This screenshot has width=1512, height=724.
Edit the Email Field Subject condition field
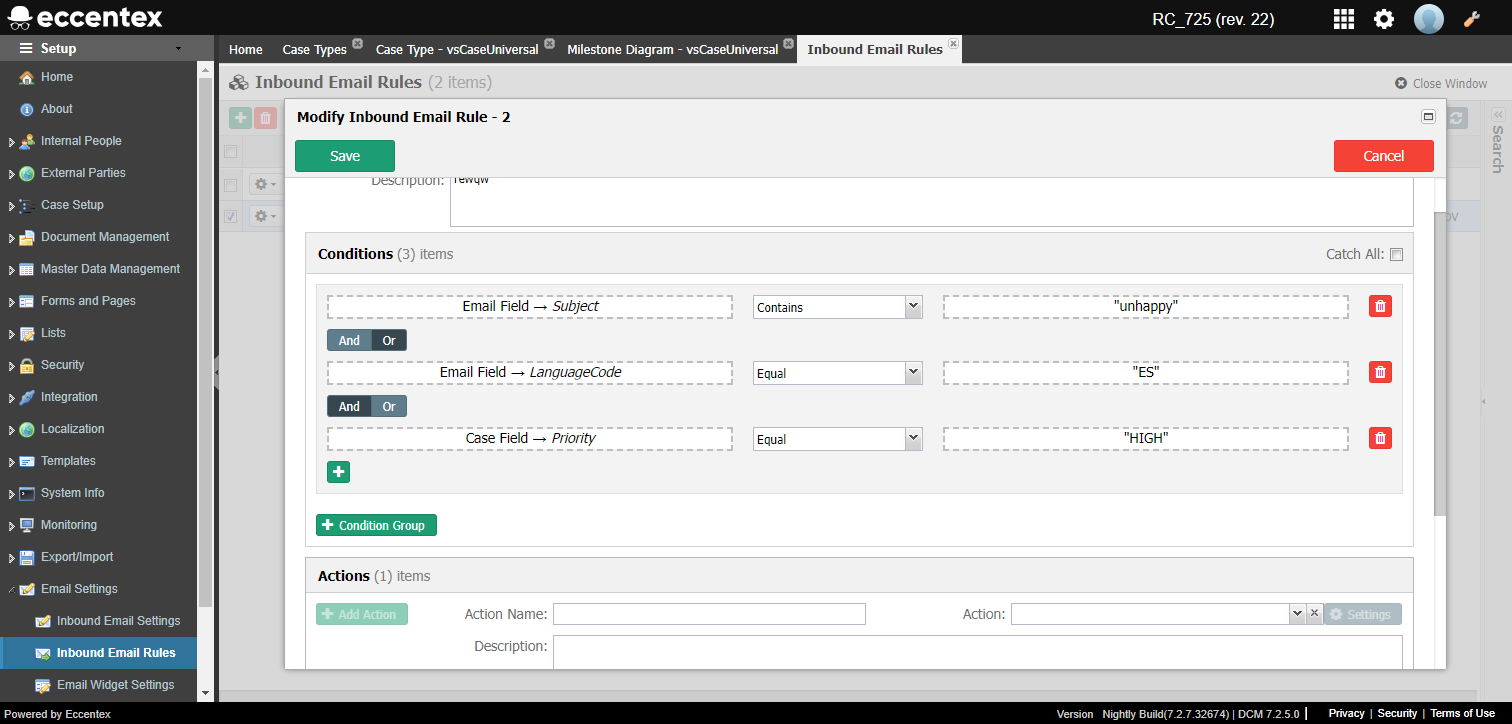pos(530,307)
